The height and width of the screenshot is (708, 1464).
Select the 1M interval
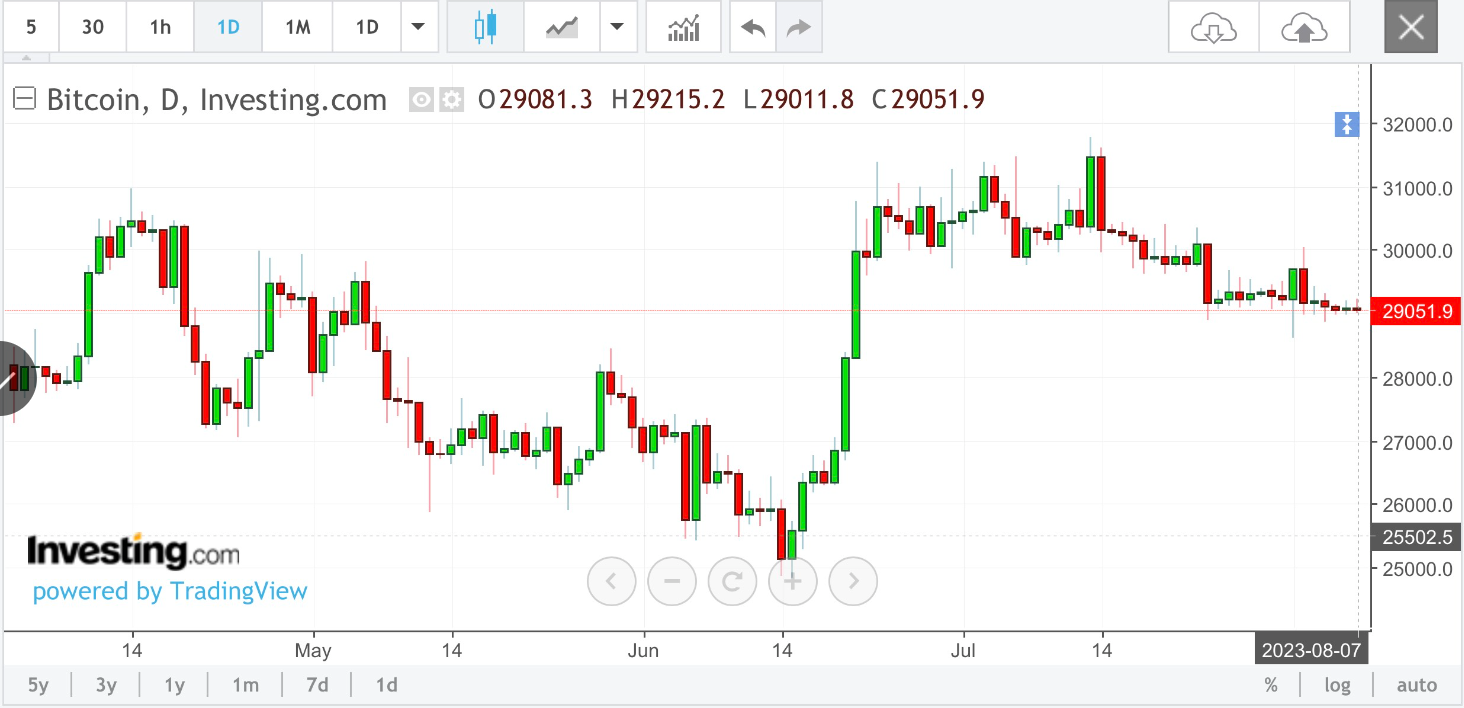[297, 27]
